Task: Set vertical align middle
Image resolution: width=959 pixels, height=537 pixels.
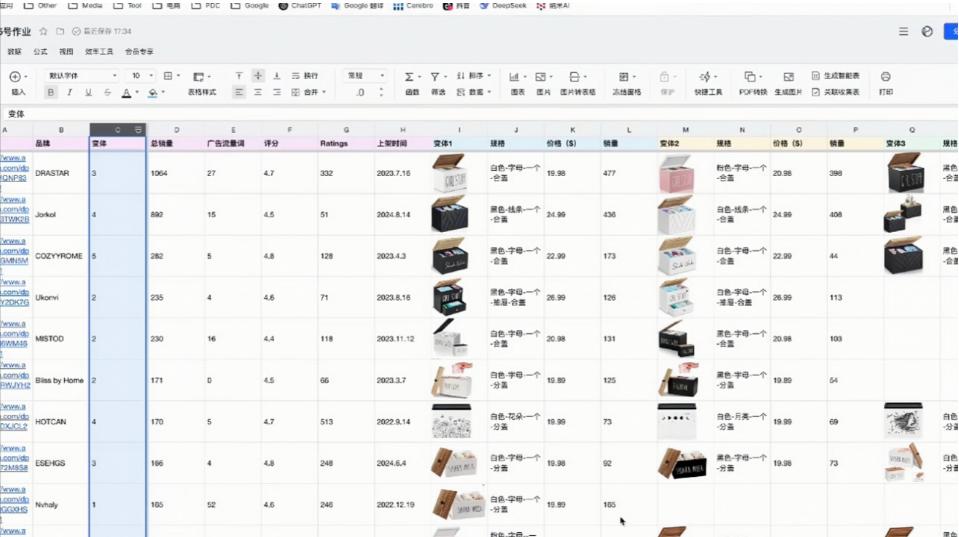Action: click(258, 76)
